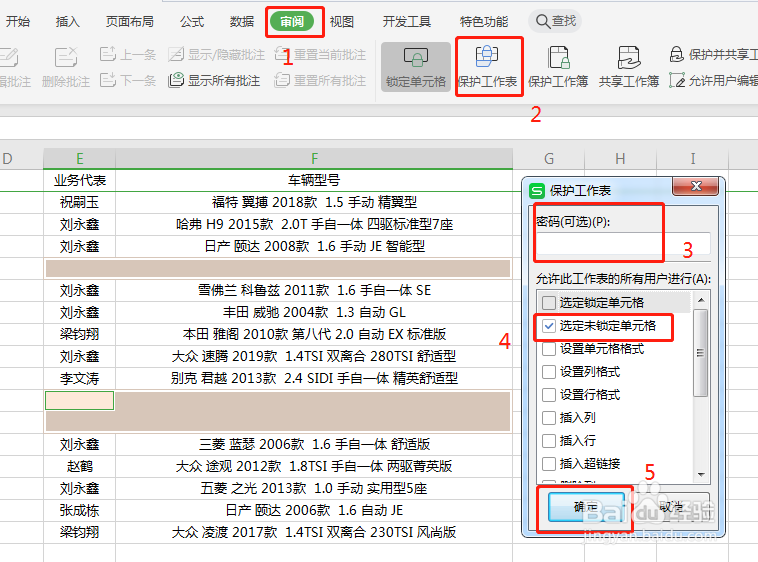Click cell 张成栋
Screen dimensions: 758x562
[79, 510]
